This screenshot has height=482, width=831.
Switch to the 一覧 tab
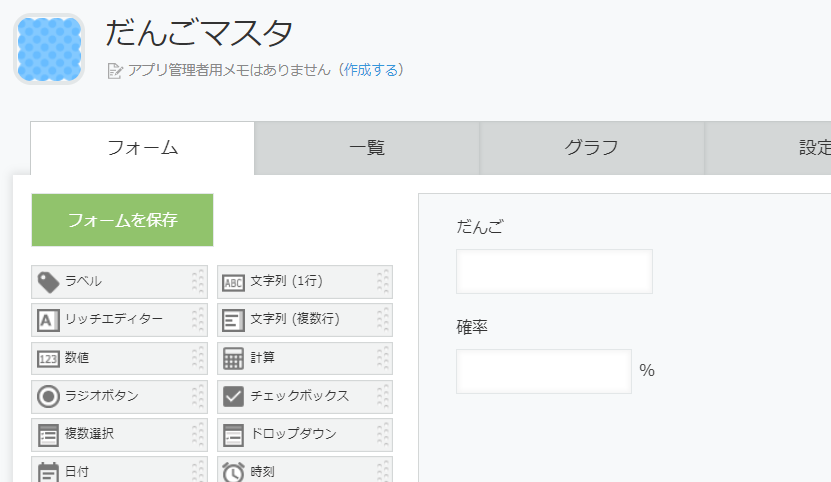367,148
